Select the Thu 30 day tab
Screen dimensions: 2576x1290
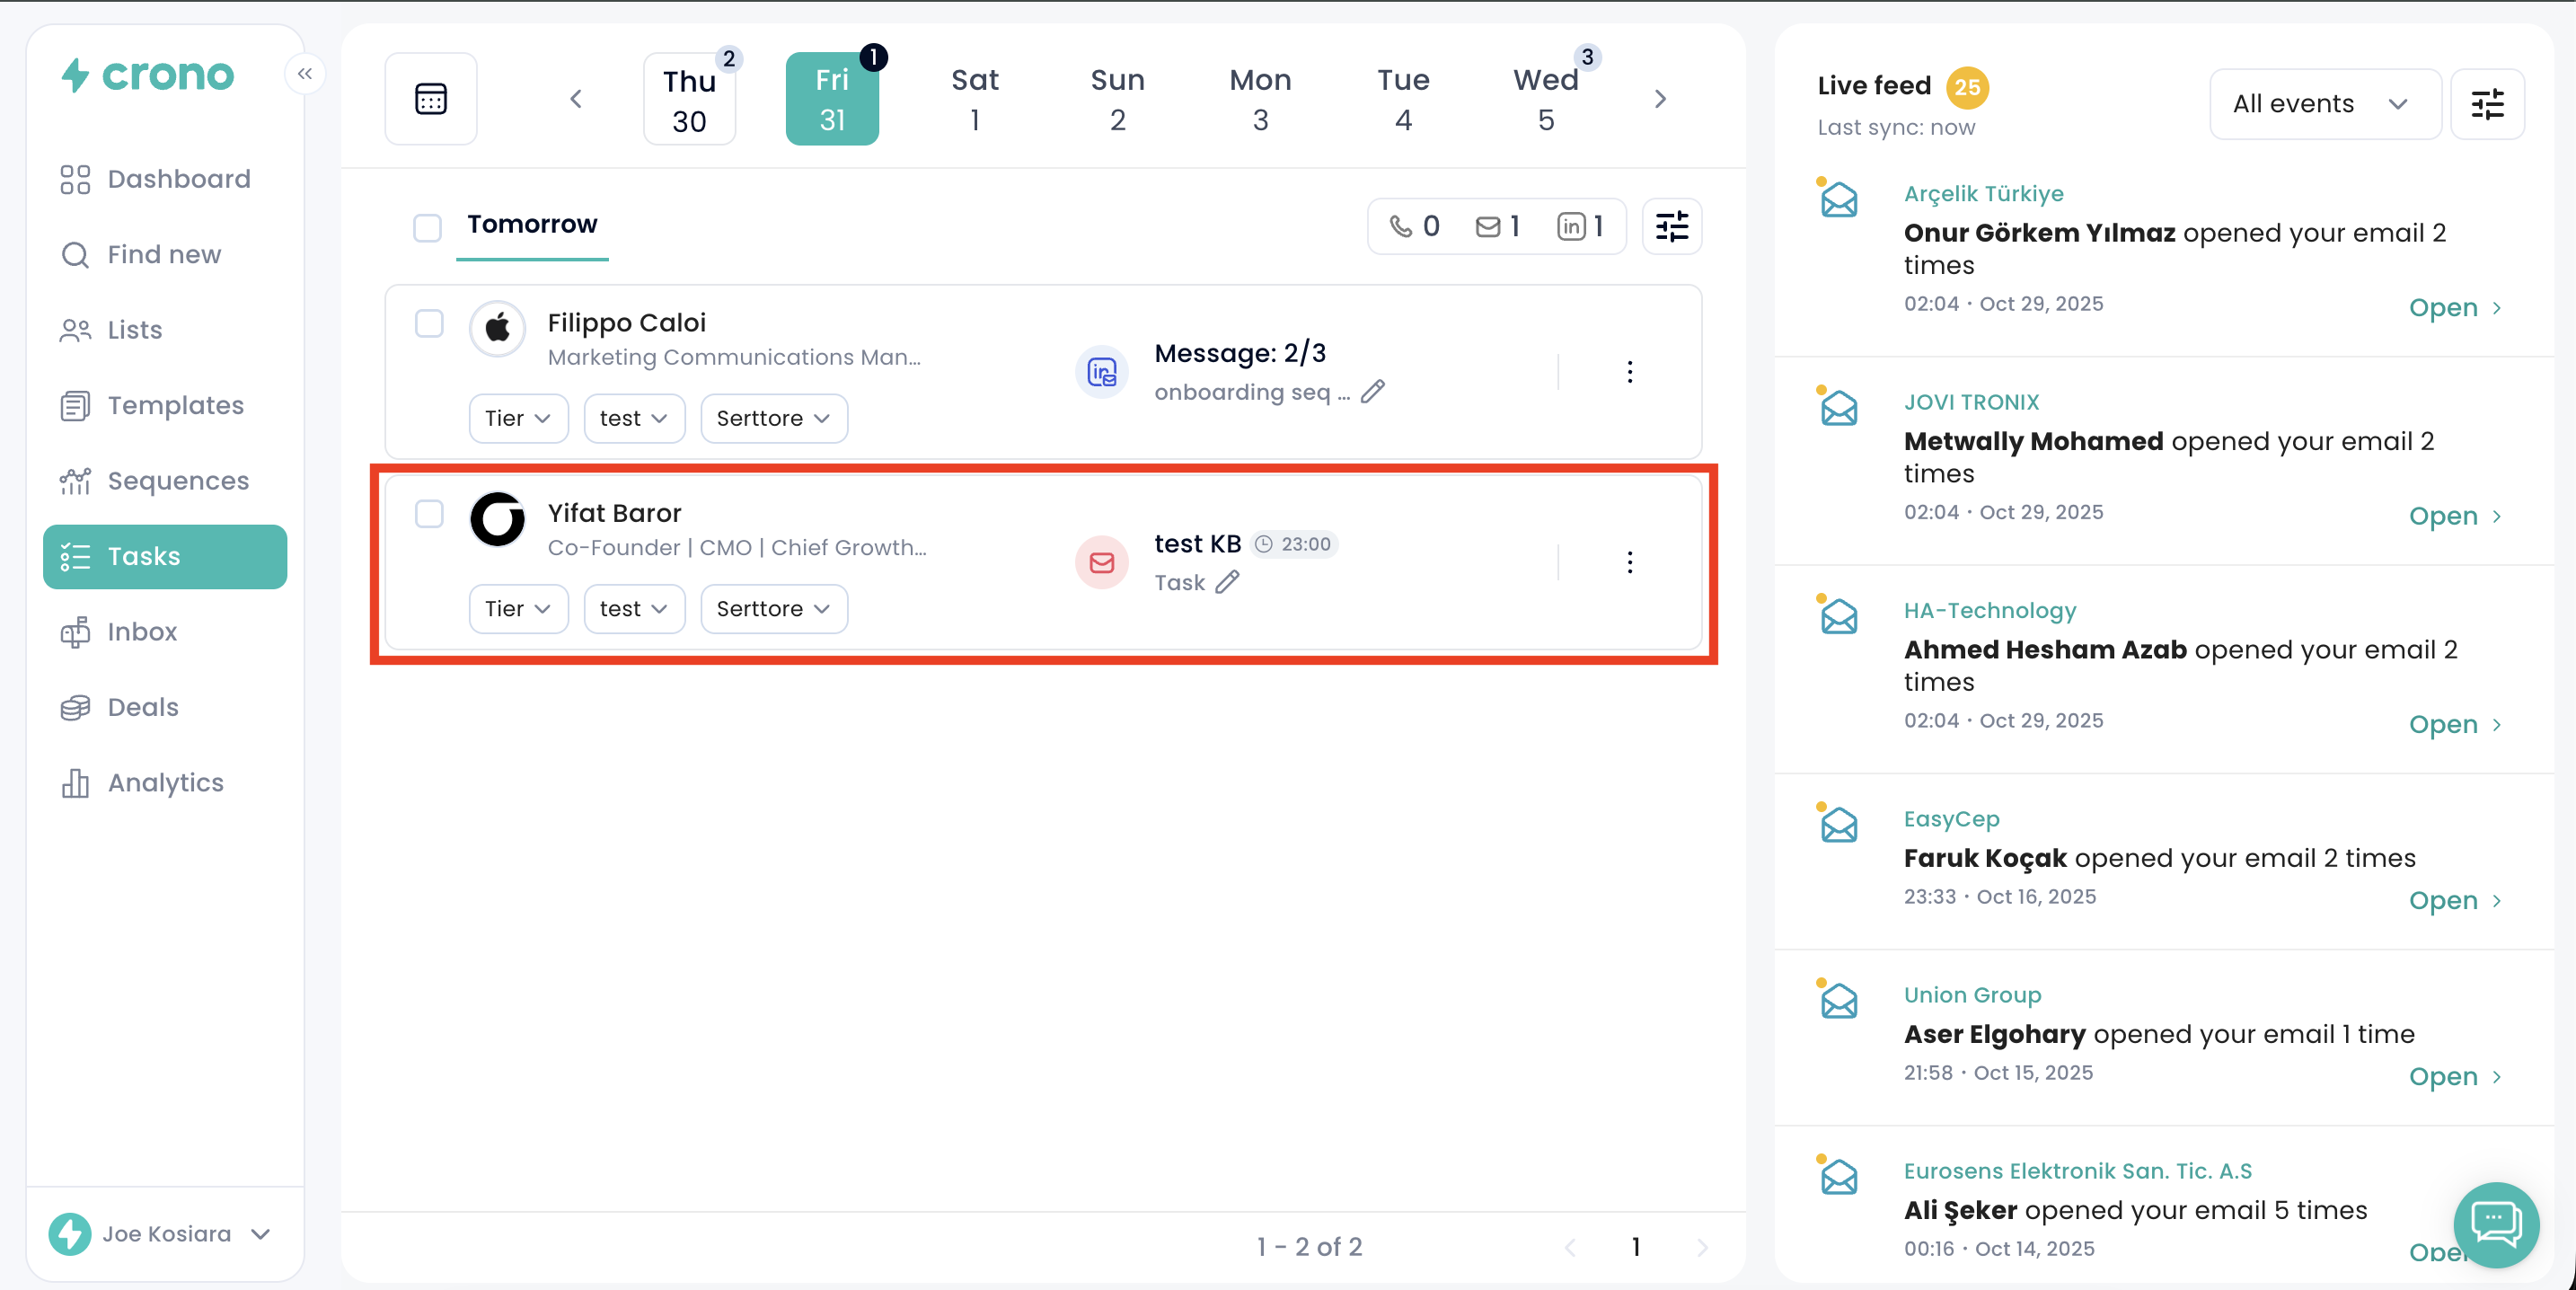689,100
